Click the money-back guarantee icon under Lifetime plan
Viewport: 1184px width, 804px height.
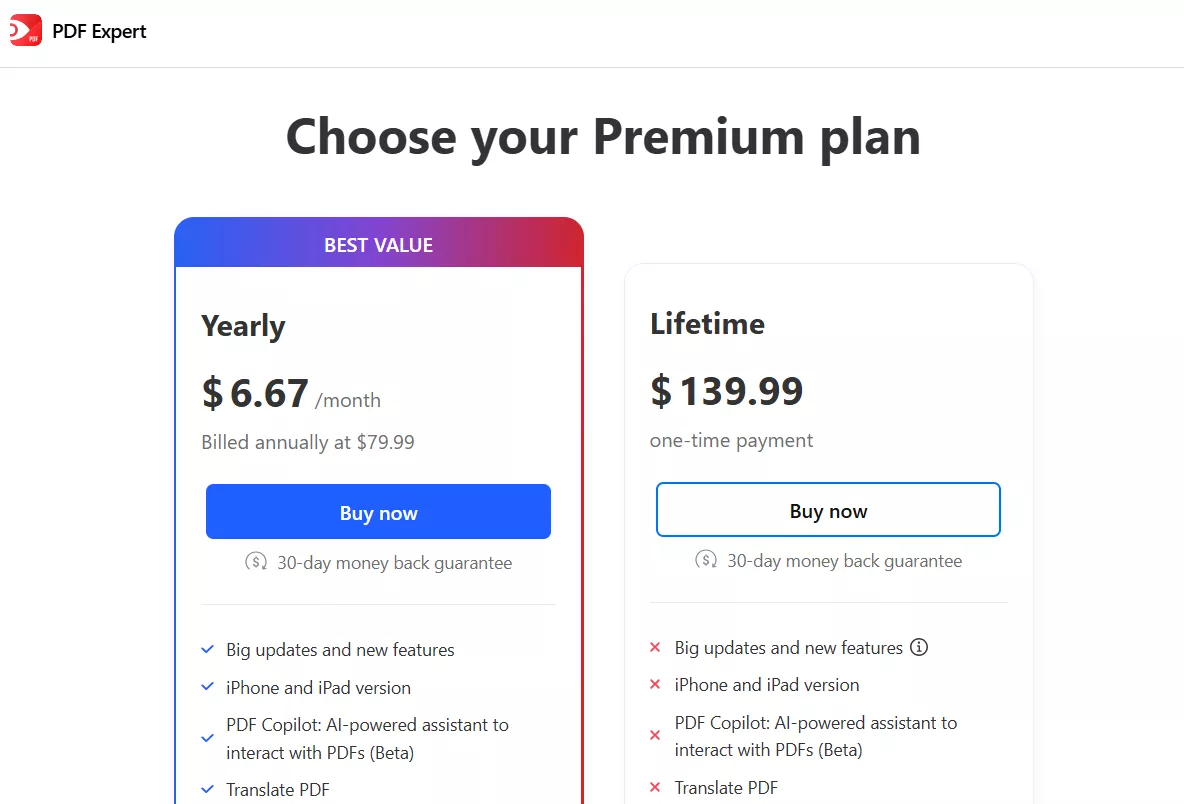[708, 561]
